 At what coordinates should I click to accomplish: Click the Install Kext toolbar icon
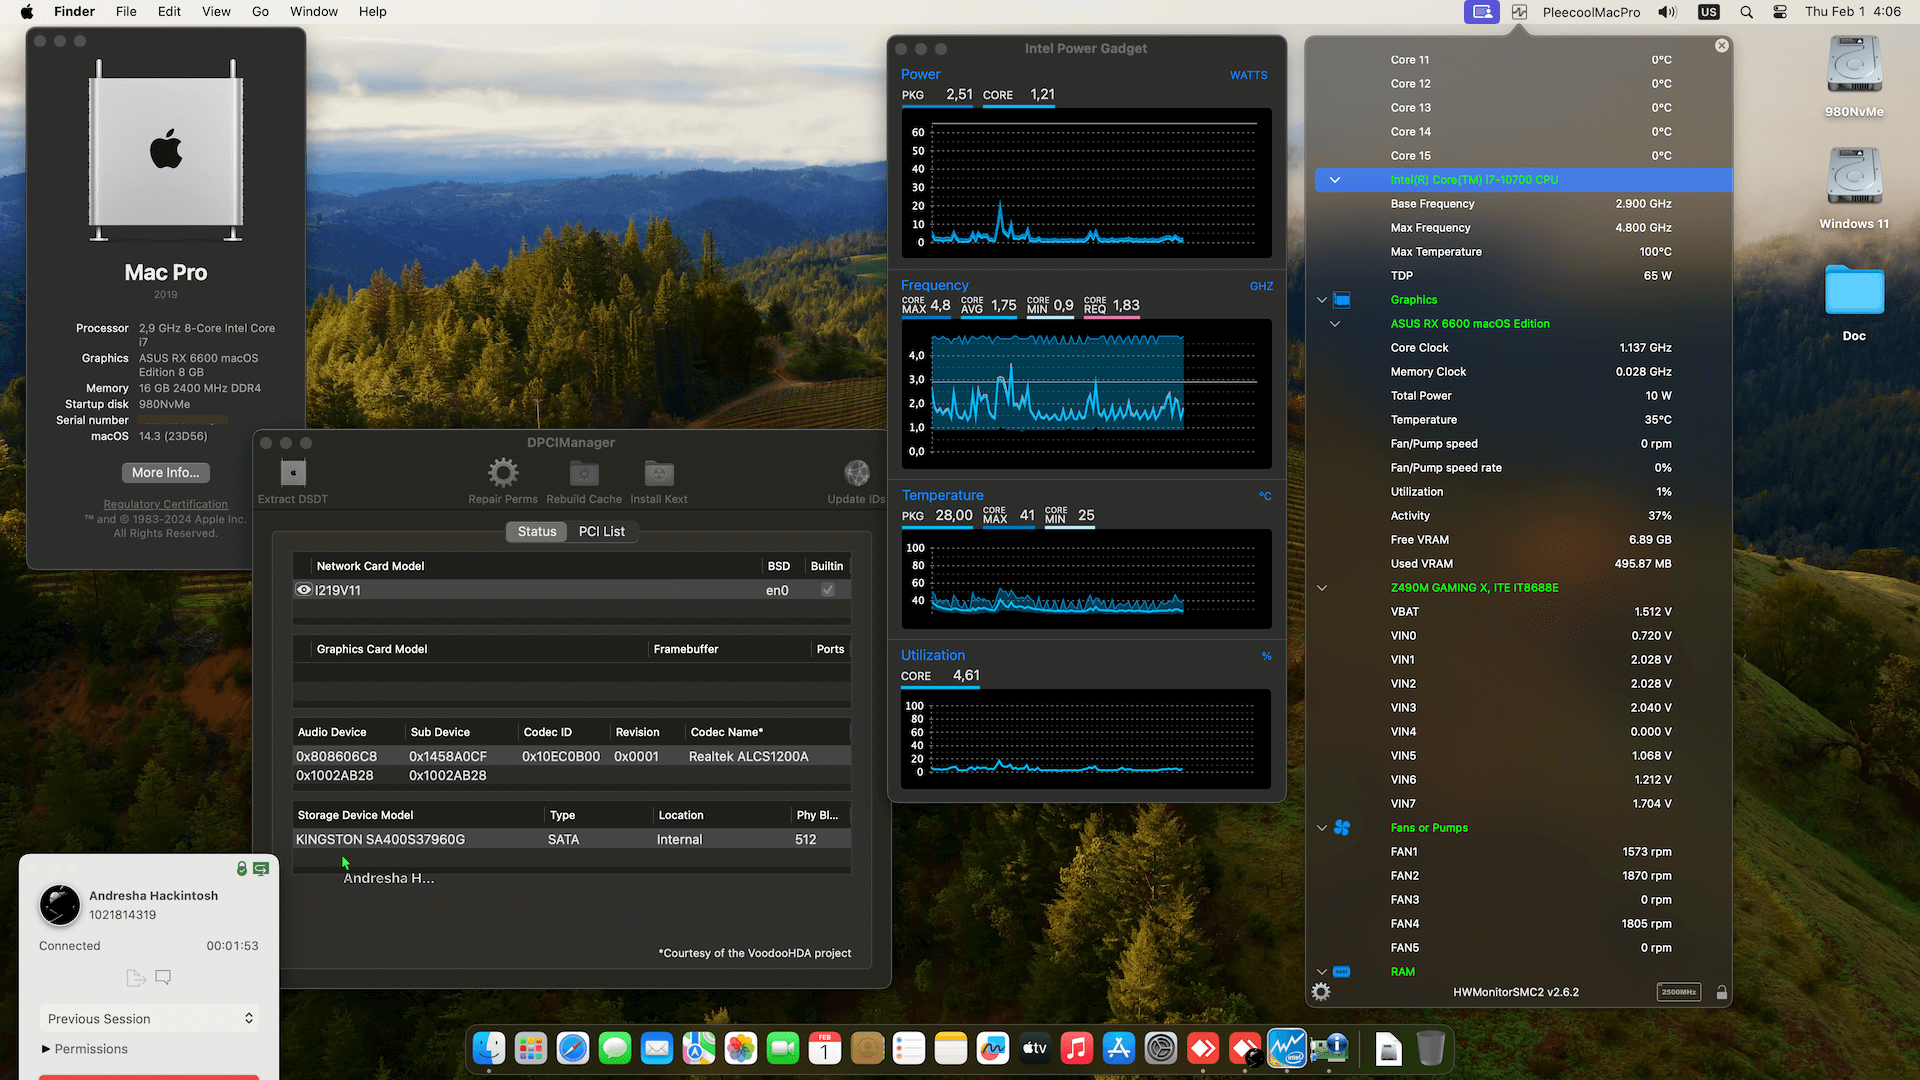tap(659, 473)
